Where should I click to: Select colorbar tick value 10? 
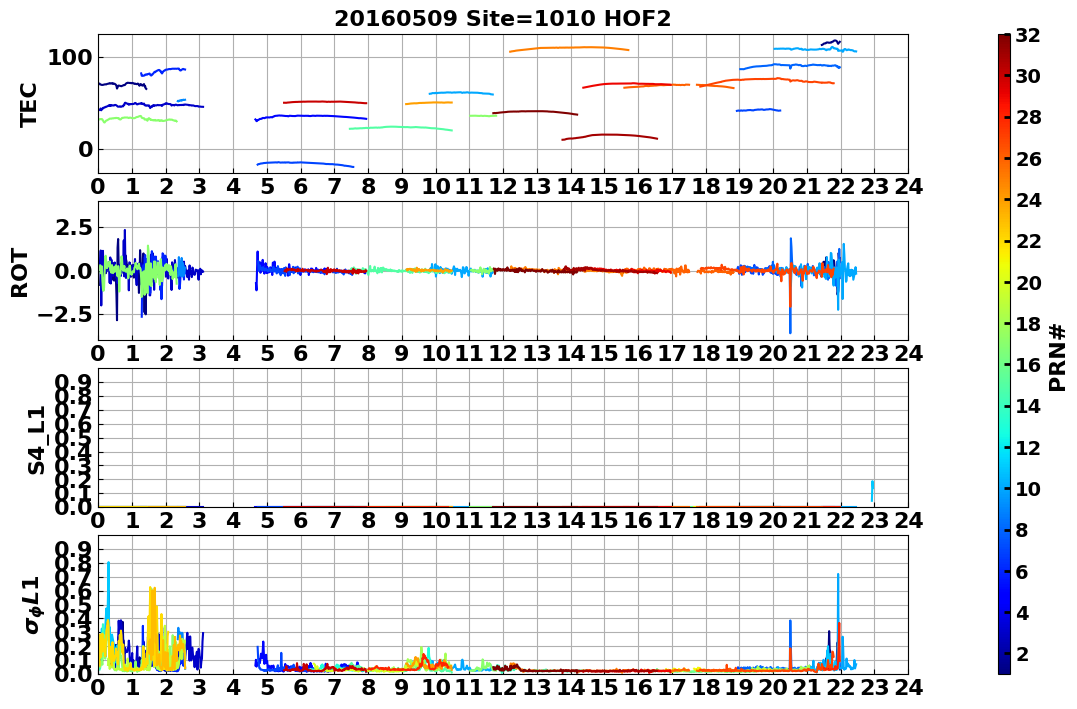coord(1028,488)
